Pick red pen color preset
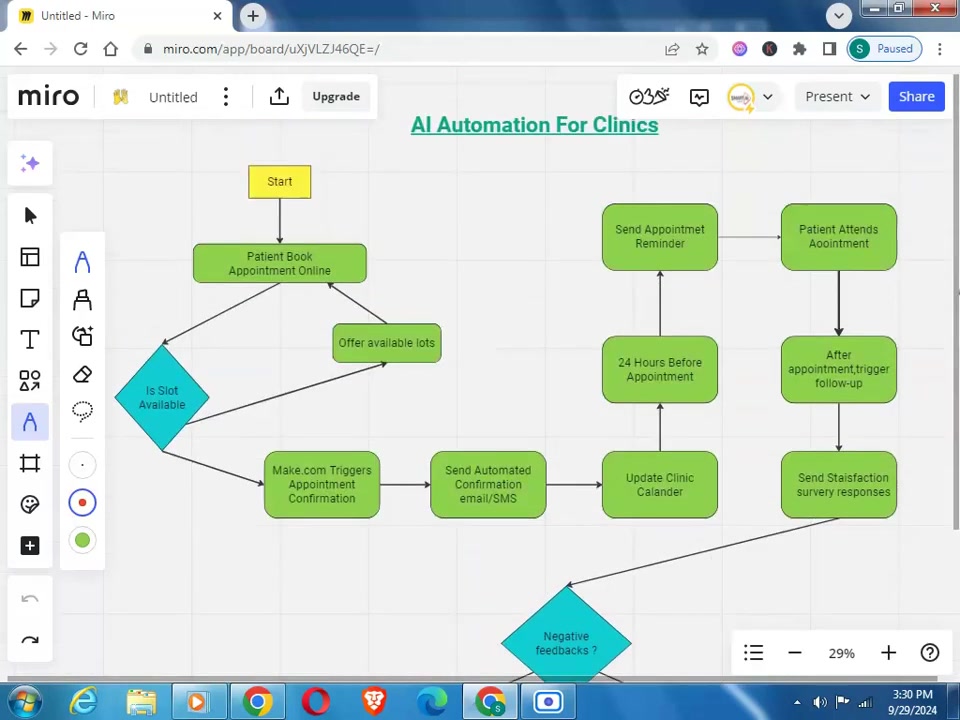Image resolution: width=960 pixels, height=720 pixels. click(83, 503)
